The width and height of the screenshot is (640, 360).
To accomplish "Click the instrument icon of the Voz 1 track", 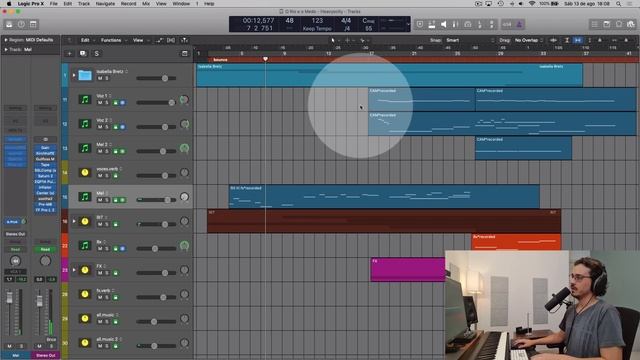I will point(85,99).
